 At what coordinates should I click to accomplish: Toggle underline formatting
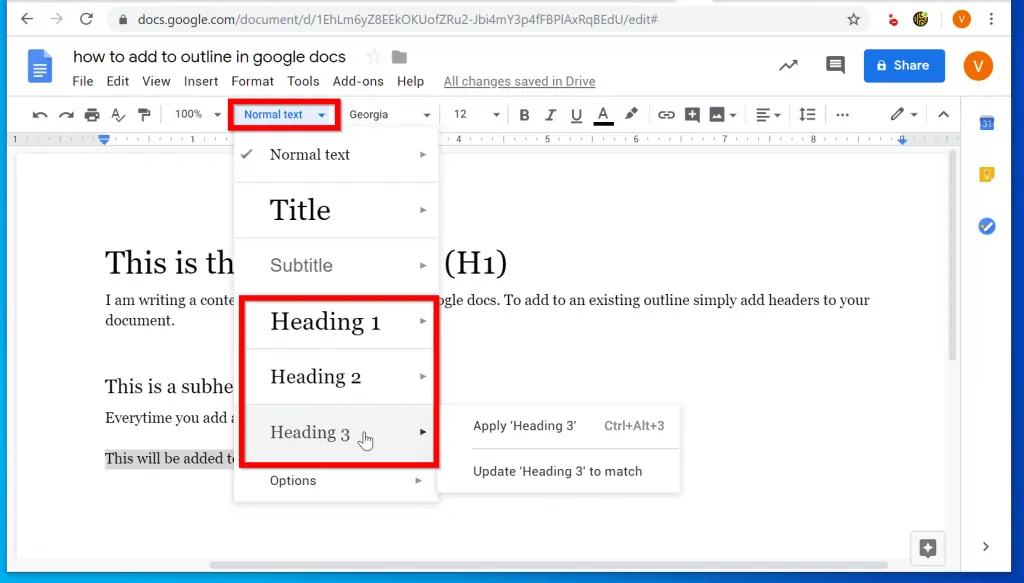point(576,115)
